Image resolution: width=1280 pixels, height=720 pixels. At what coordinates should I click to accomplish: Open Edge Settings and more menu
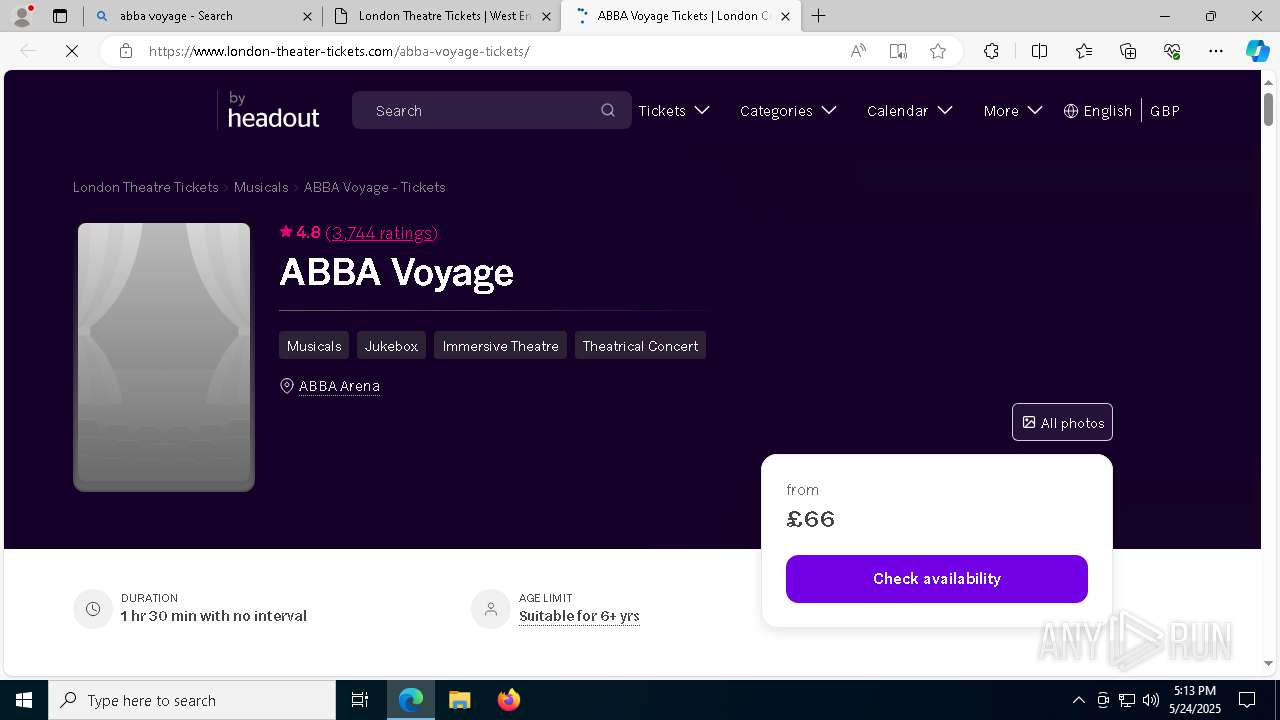(x=1216, y=51)
